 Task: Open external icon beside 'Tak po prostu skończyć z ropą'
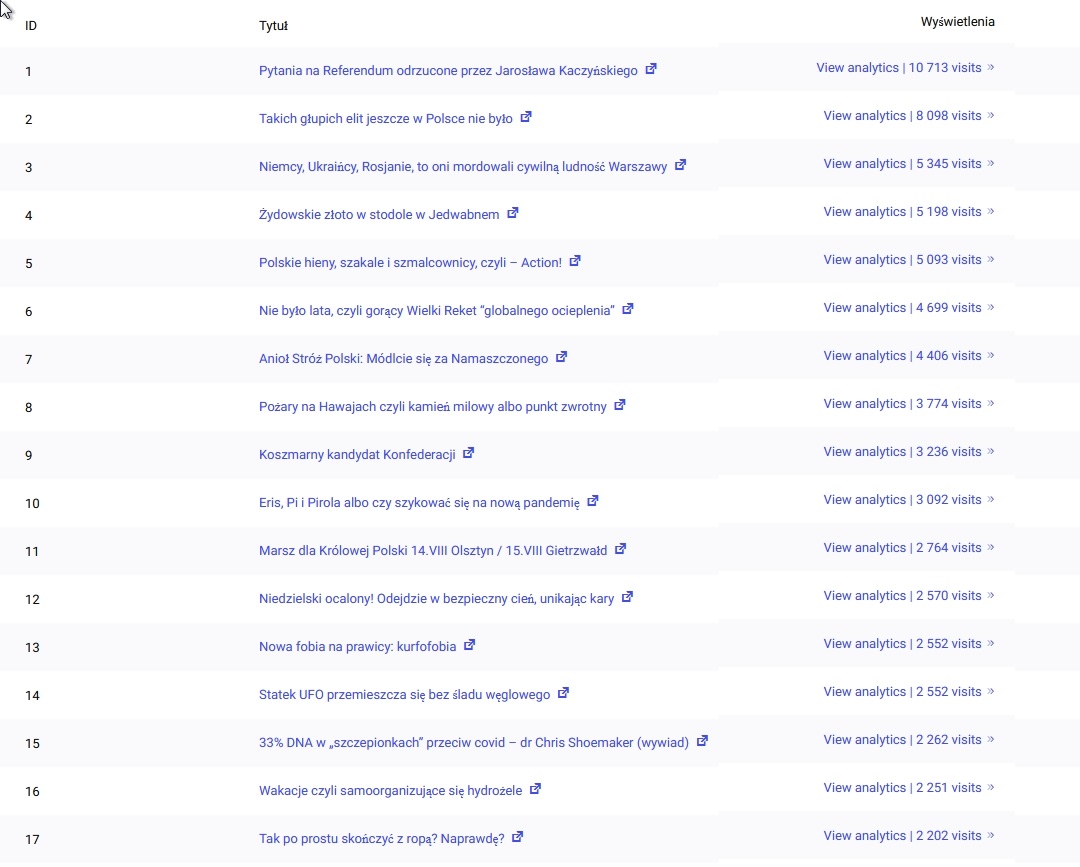(x=517, y=837)
